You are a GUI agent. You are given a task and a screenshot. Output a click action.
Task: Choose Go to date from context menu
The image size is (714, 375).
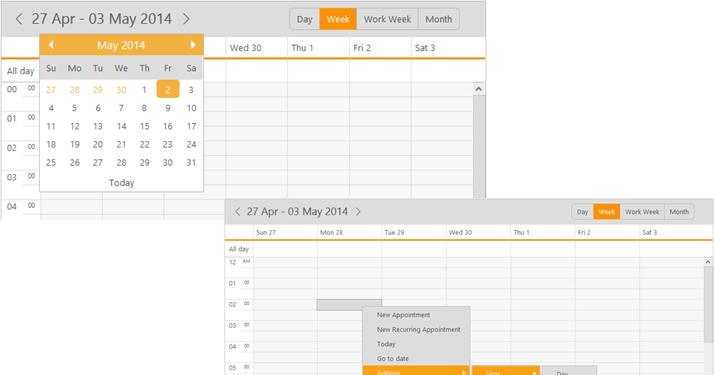416,359
